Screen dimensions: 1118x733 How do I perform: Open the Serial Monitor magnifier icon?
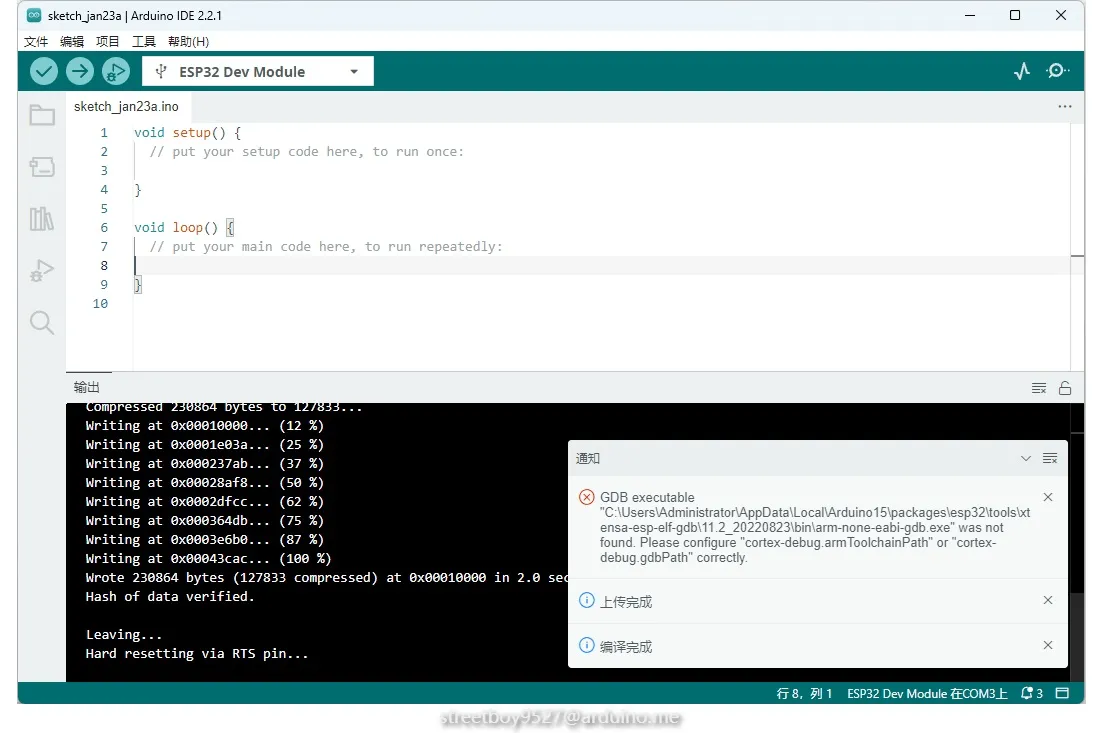[x=1058, y=71]
